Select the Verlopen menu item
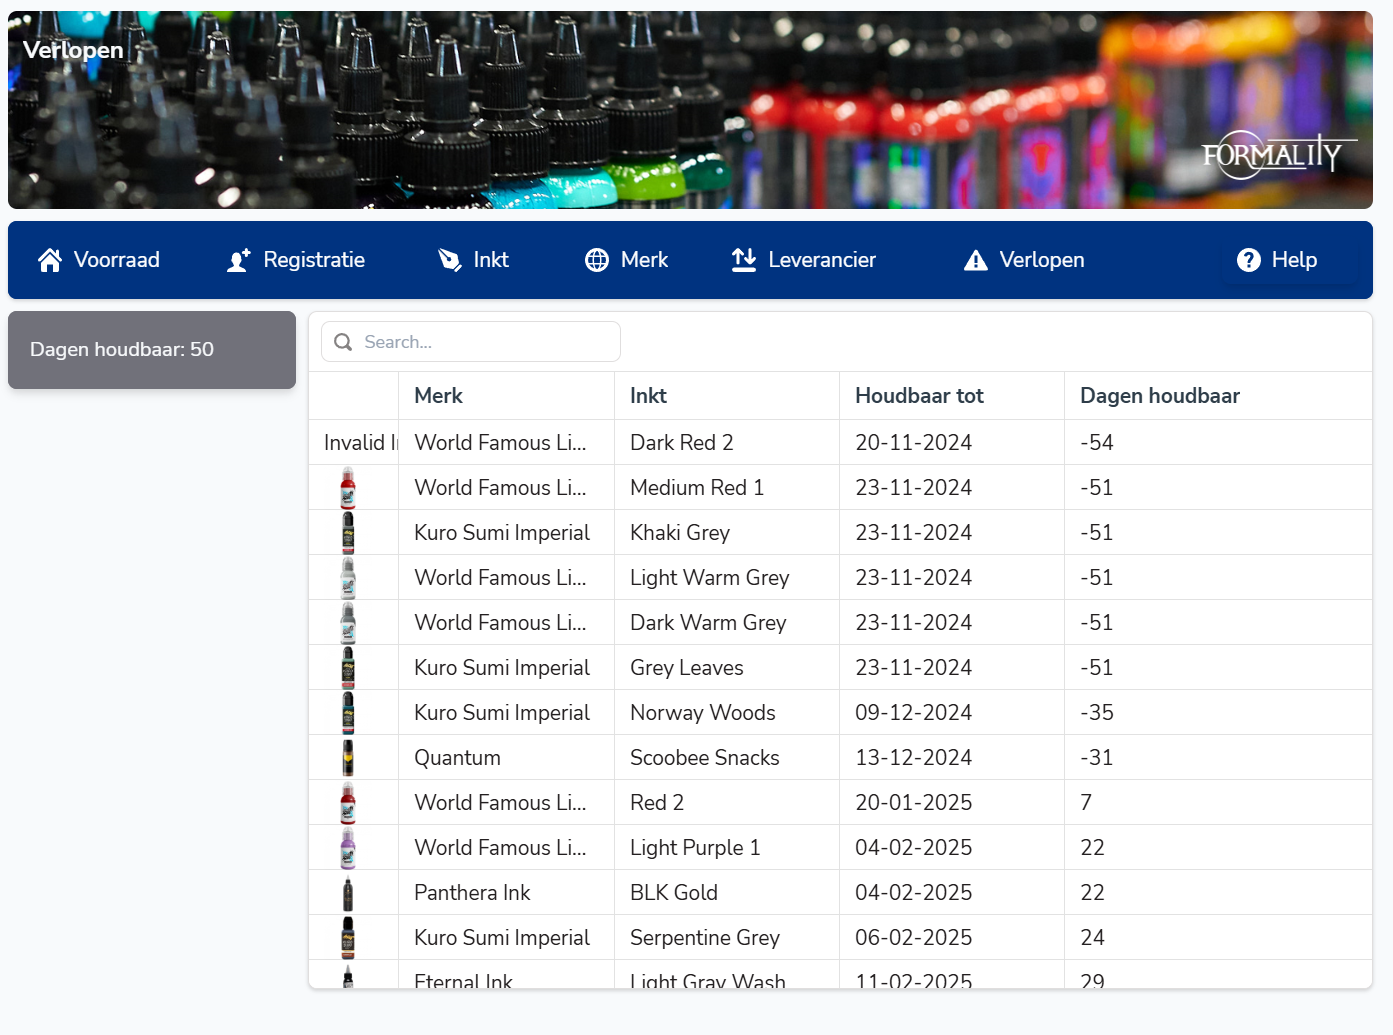This screenshot has height=1035, width=1393. point(1024,260)
